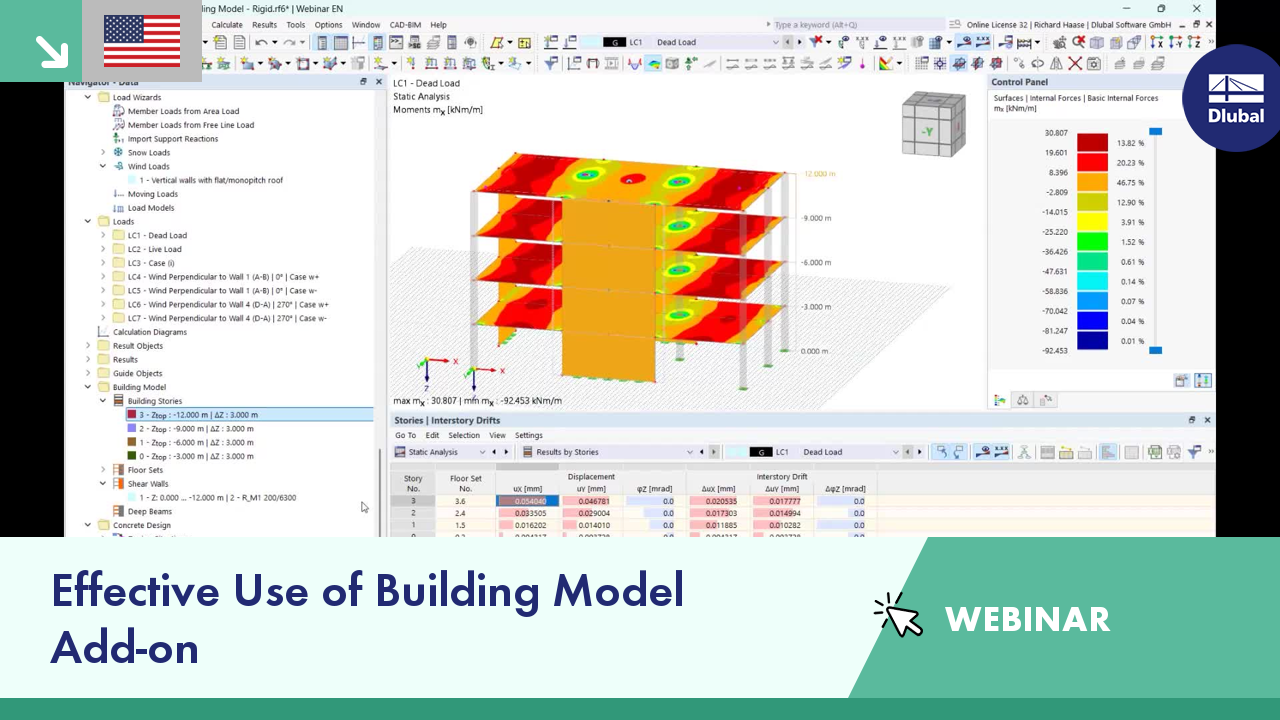Click the Excel export icon in Stories table toolbar

(1155, 452)
